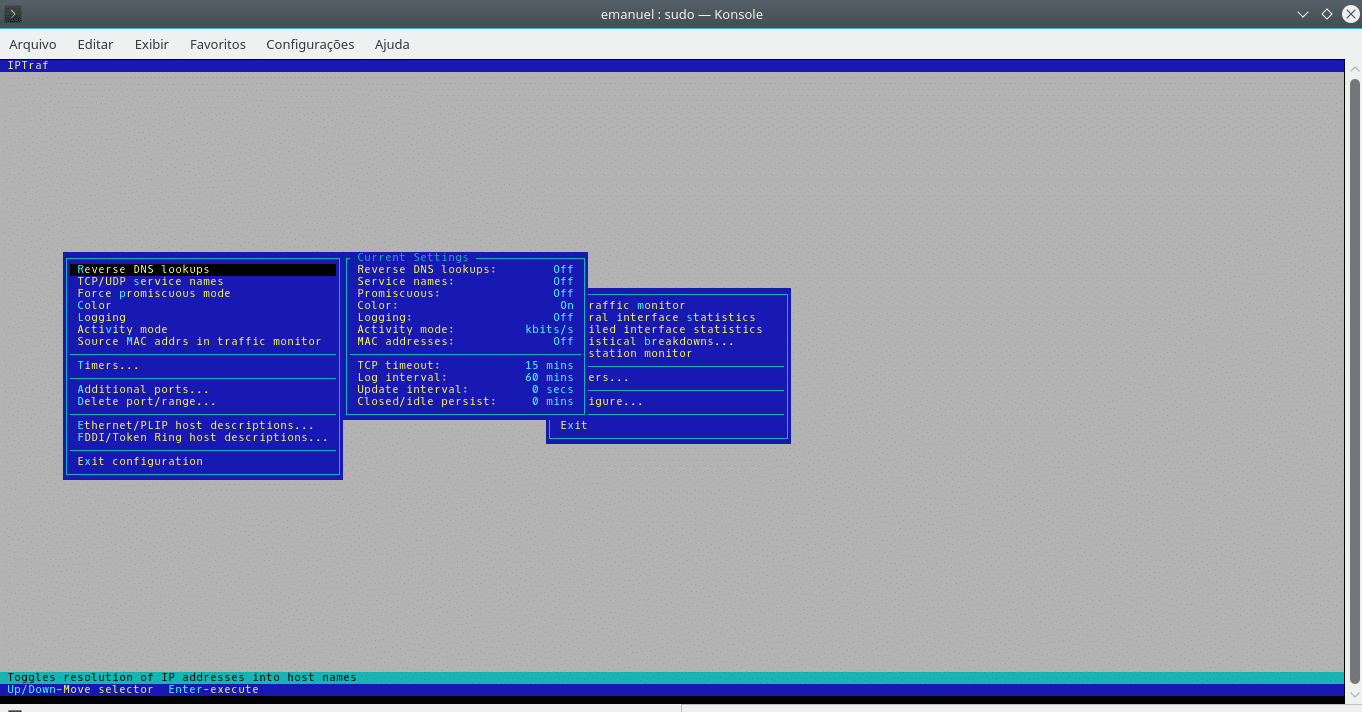Image resolution: width=1362 pixels, height=712 pixels.
Task: Select General interface statistics item
Action: pyautogui.click(x=672, y=317)
